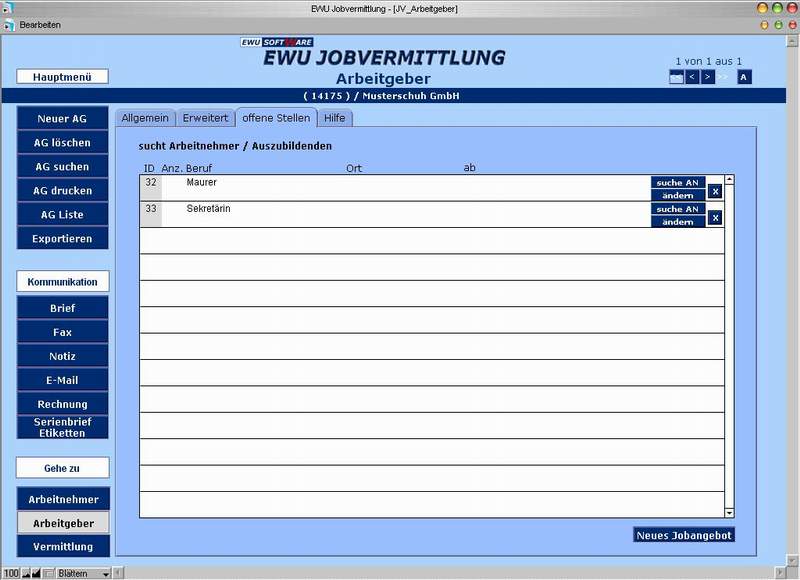Open the Hilfe tab
Screen dimensions: 800x580
(x=335, y=118)
